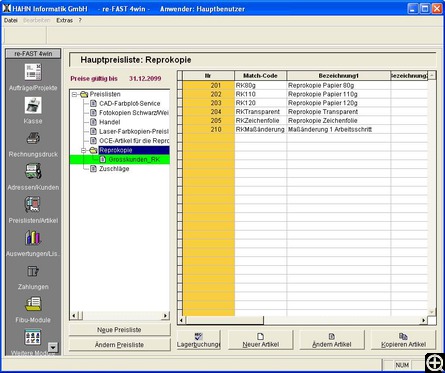Viewport: 445px width, 373px height.
Task: Collapse the Preislisten tree root
Action: pyautogui.click(x=75, y=95)
